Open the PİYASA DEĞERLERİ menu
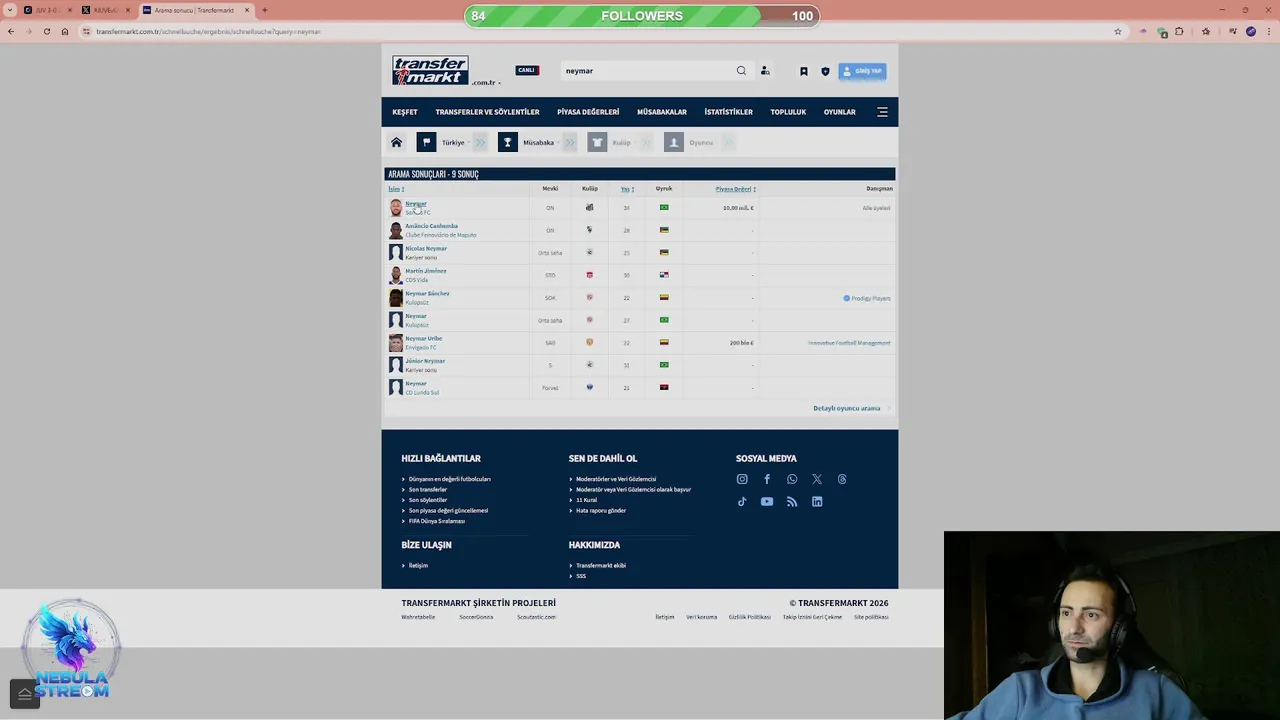 pyautogui.click(x=588, y=112)
